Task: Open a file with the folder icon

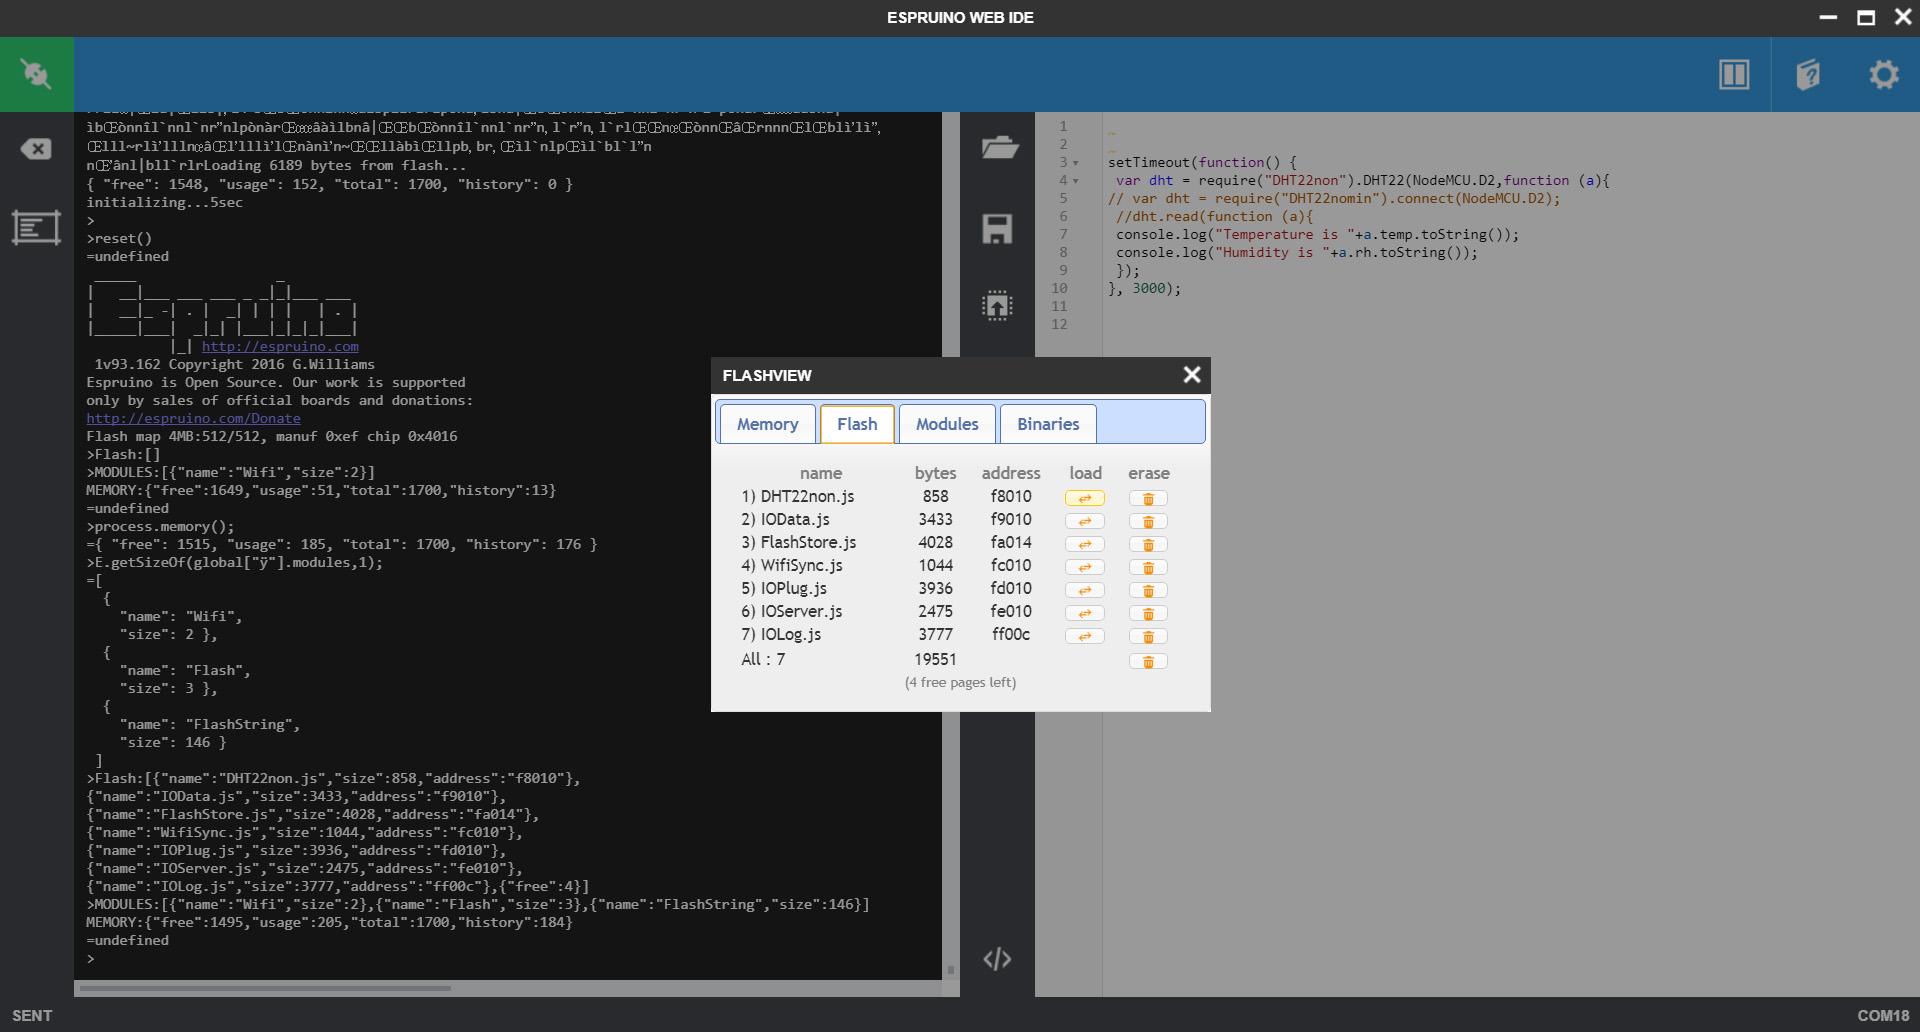Action: (998, 148)
